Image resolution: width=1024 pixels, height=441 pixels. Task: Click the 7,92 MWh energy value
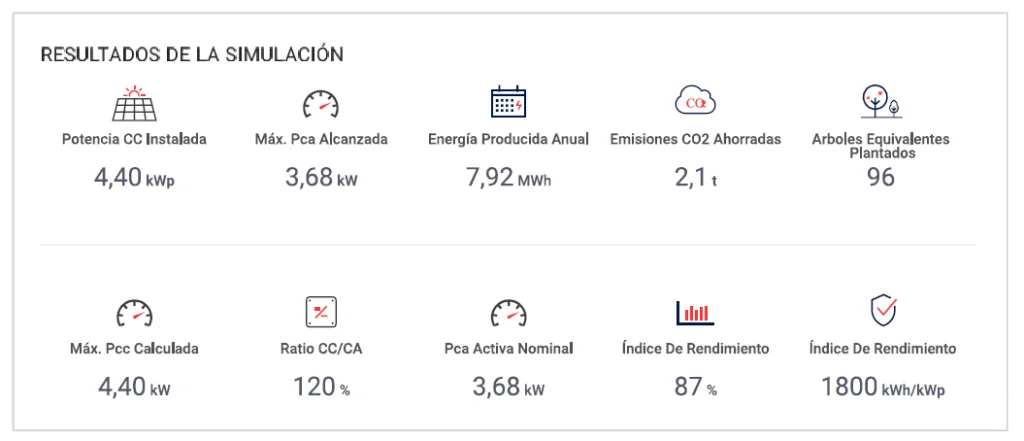508,177
